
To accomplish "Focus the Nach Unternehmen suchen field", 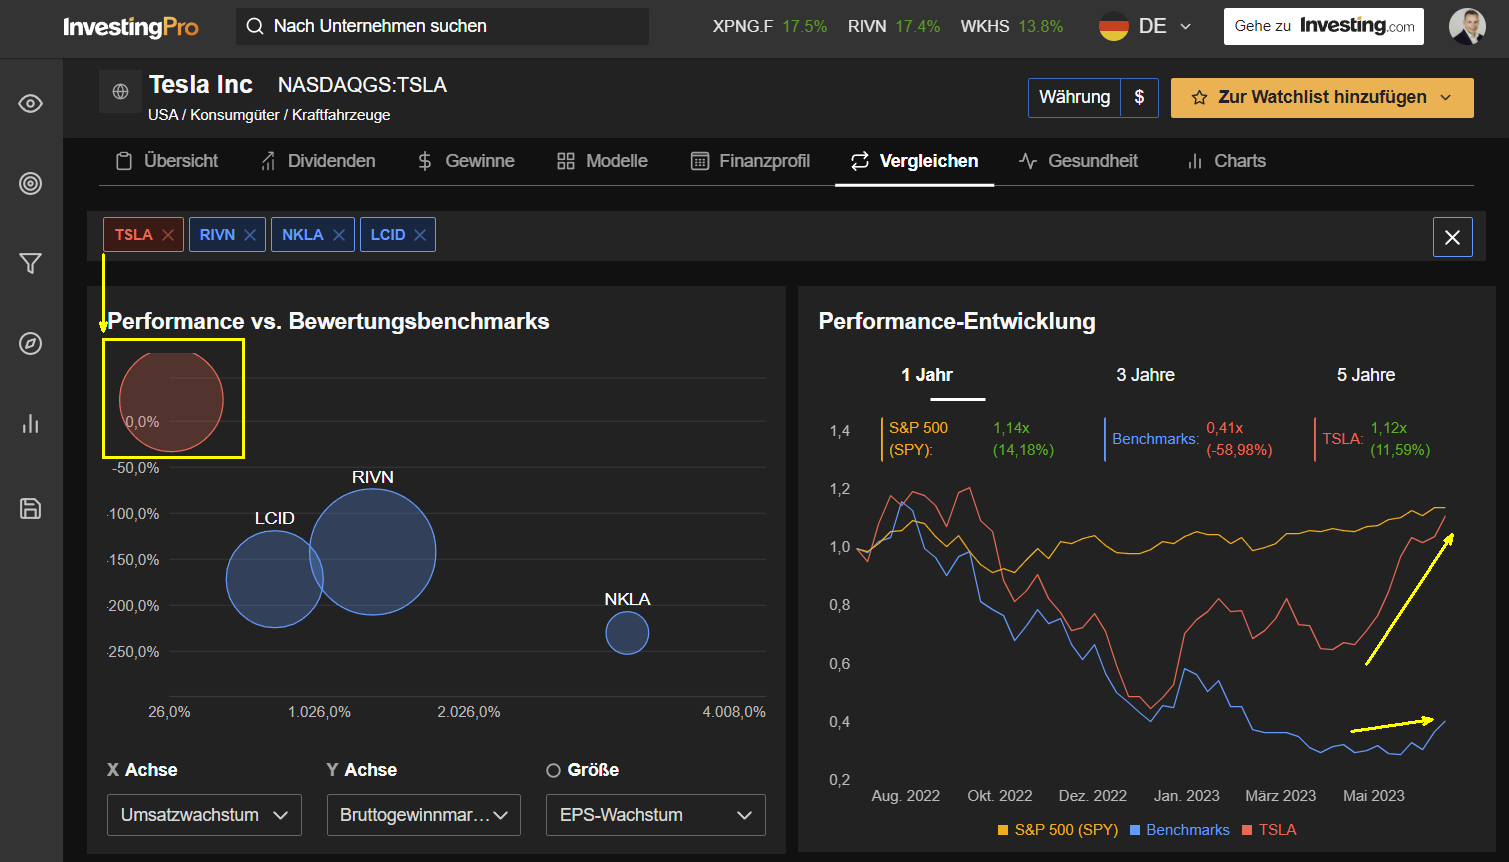I will pos(442,27).
